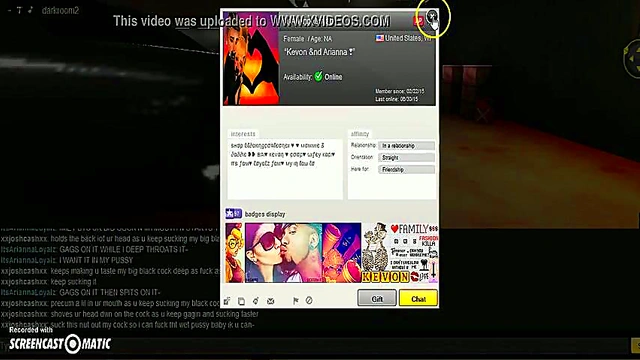640x360 pixels.
Task: Click the block circle-slash icon on profile card
Action: 309,300
